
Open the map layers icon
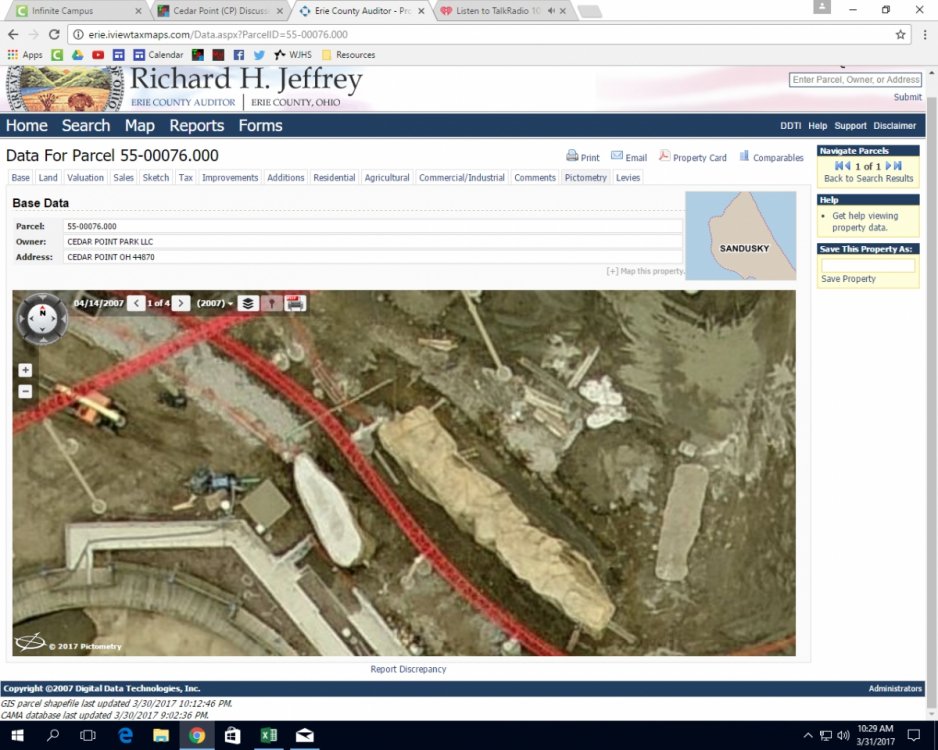pyautogui.click(x=248, y=303)
